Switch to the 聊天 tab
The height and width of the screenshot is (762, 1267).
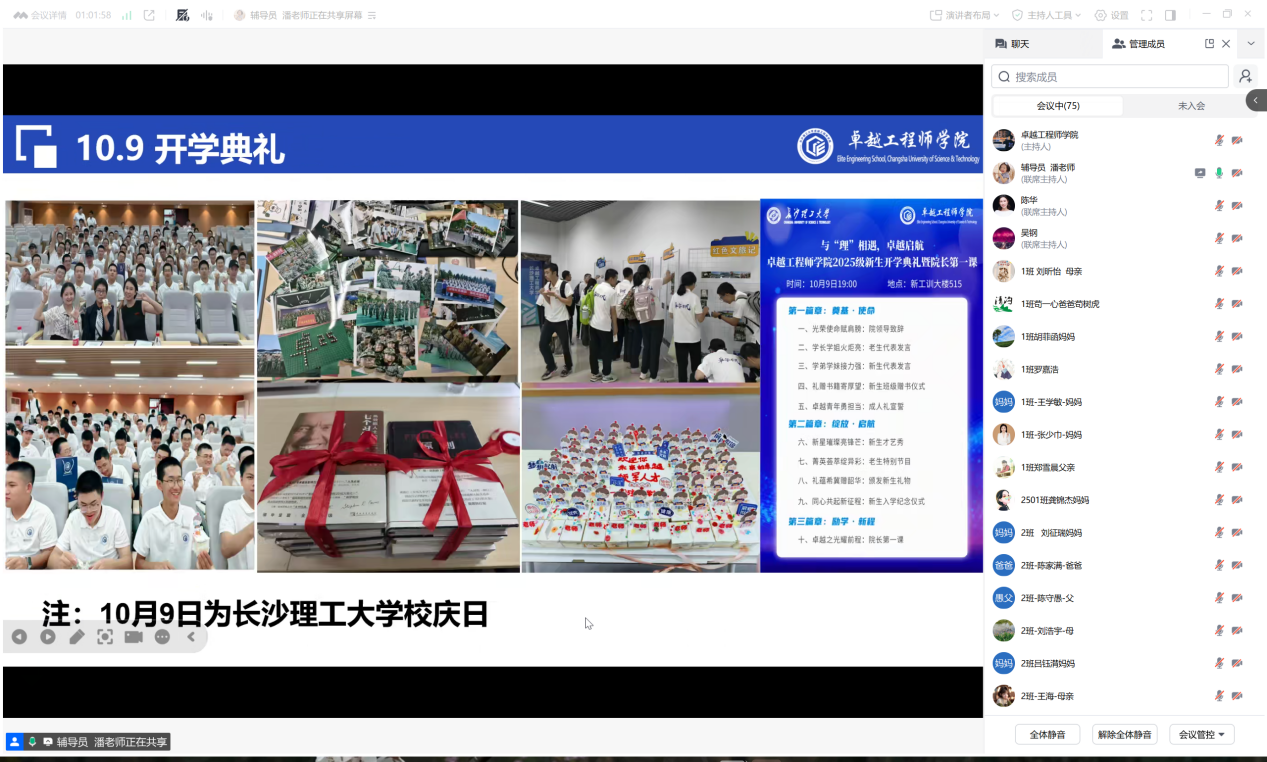[x=1013, y=44]
